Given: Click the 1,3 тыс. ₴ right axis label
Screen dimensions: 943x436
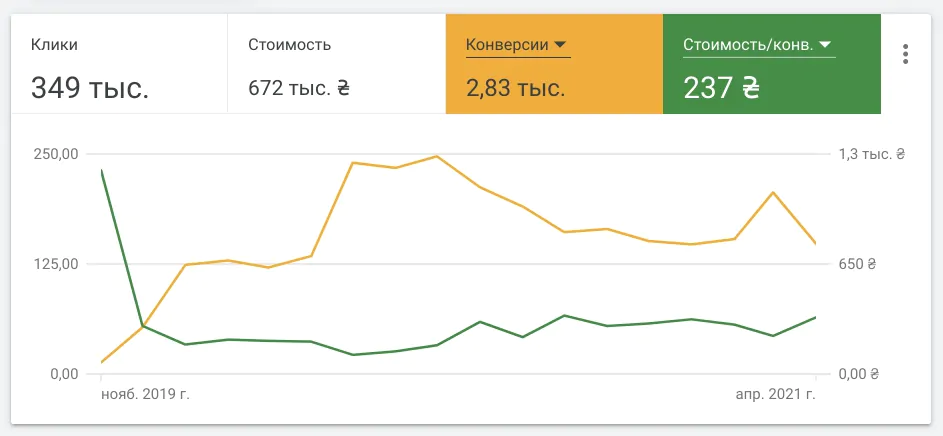Looking at the screenshot, I should [871, 154].
